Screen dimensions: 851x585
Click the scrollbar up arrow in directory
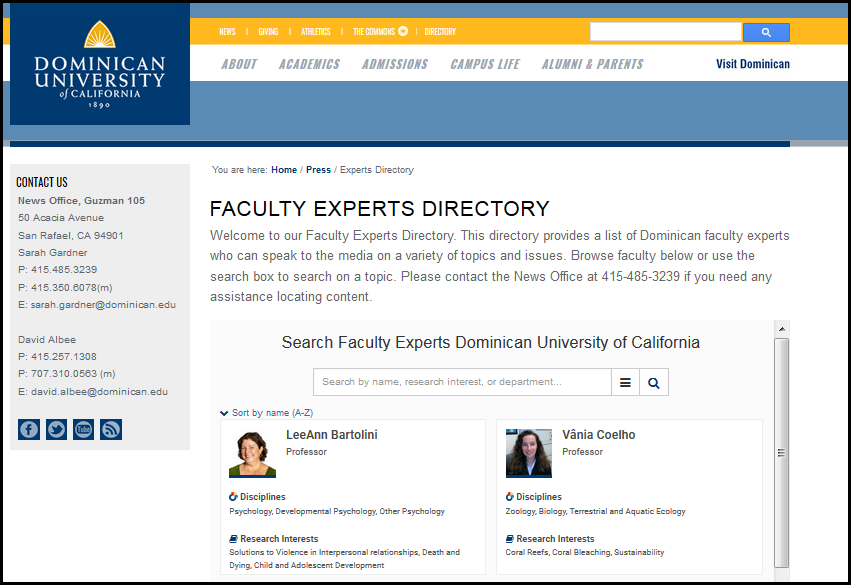coord(782,329)
